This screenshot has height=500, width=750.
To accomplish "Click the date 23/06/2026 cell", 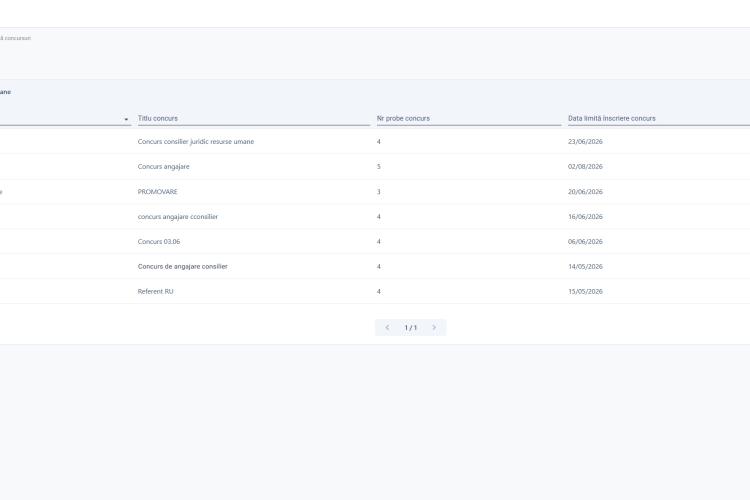I will tap(585, 142).
